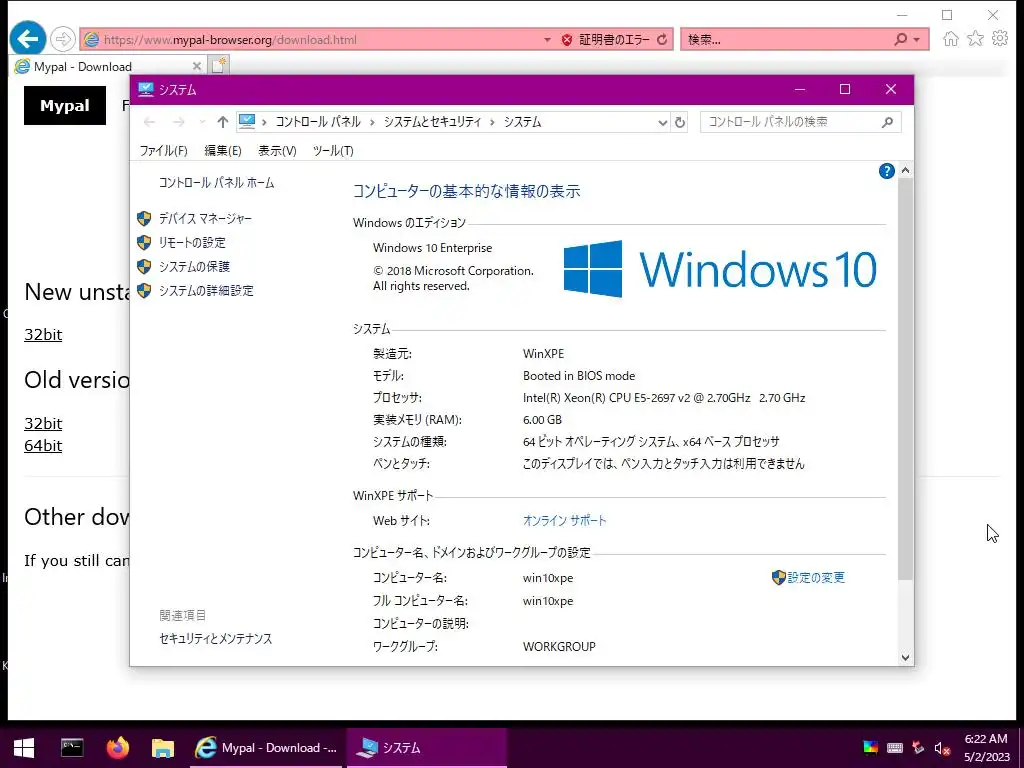
Task: Click Internet Explorer forward arrow button
Action: coord(63,39)
